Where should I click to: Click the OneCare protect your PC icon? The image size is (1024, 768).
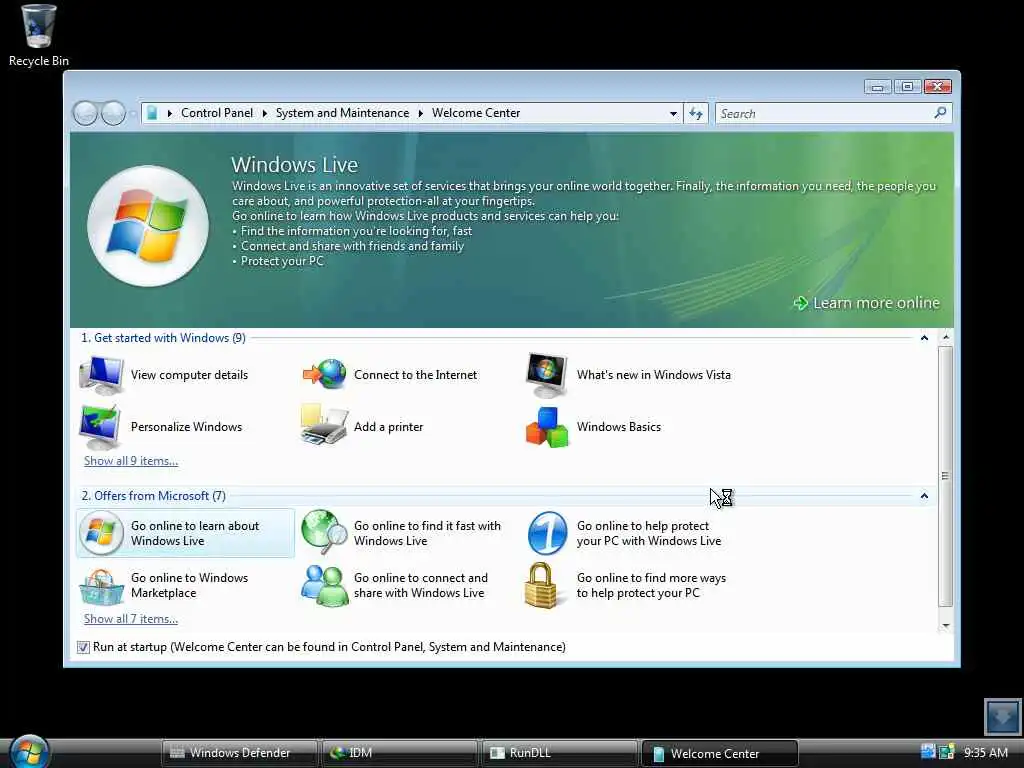(x=547, y=533)
